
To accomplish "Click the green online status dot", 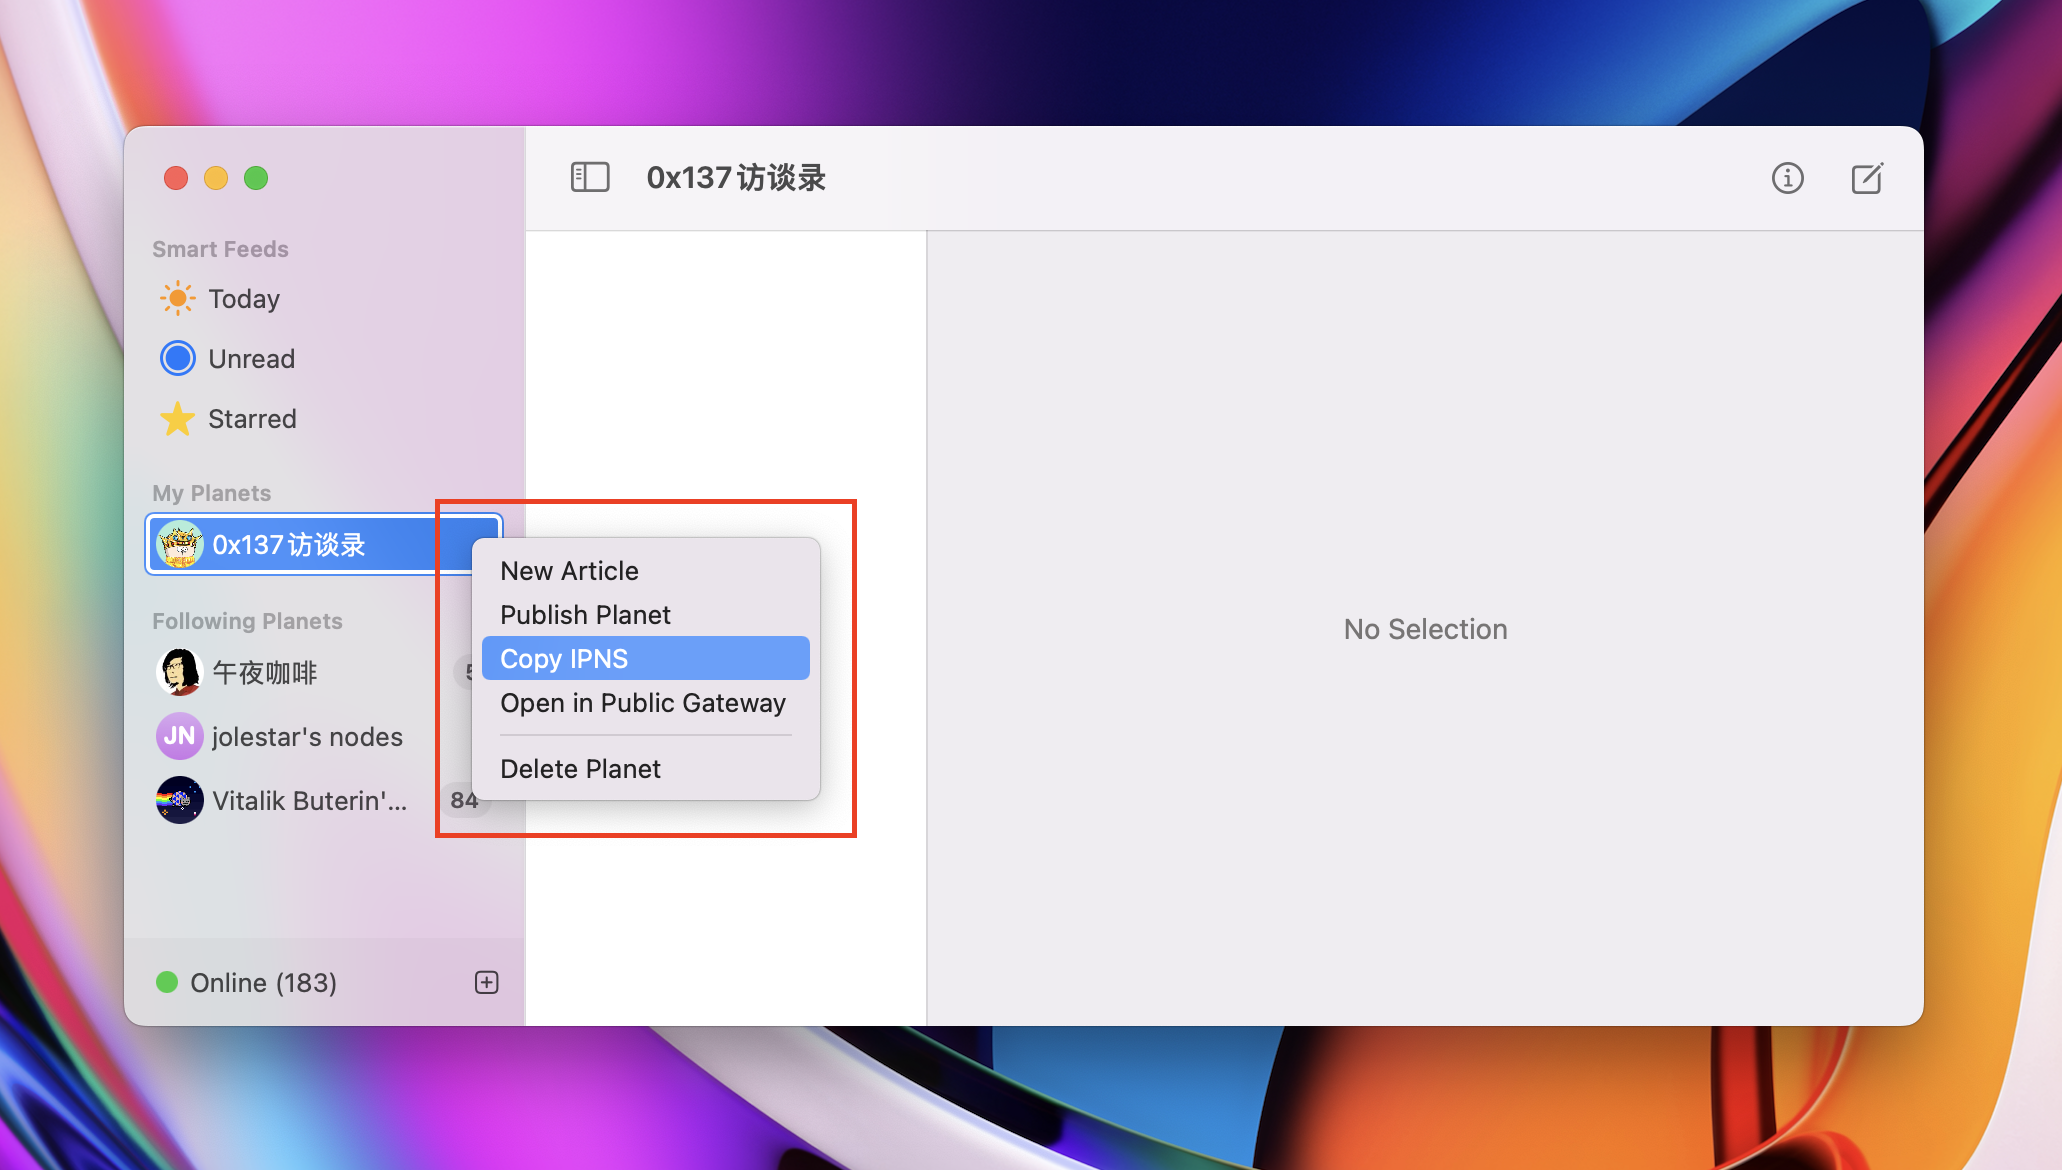I will point(167,982).
